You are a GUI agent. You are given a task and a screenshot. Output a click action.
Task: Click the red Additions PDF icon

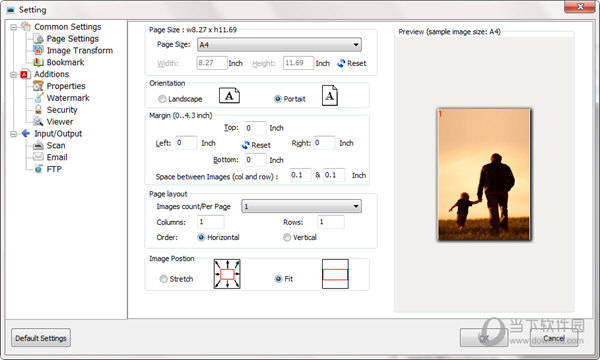[25, 74]
